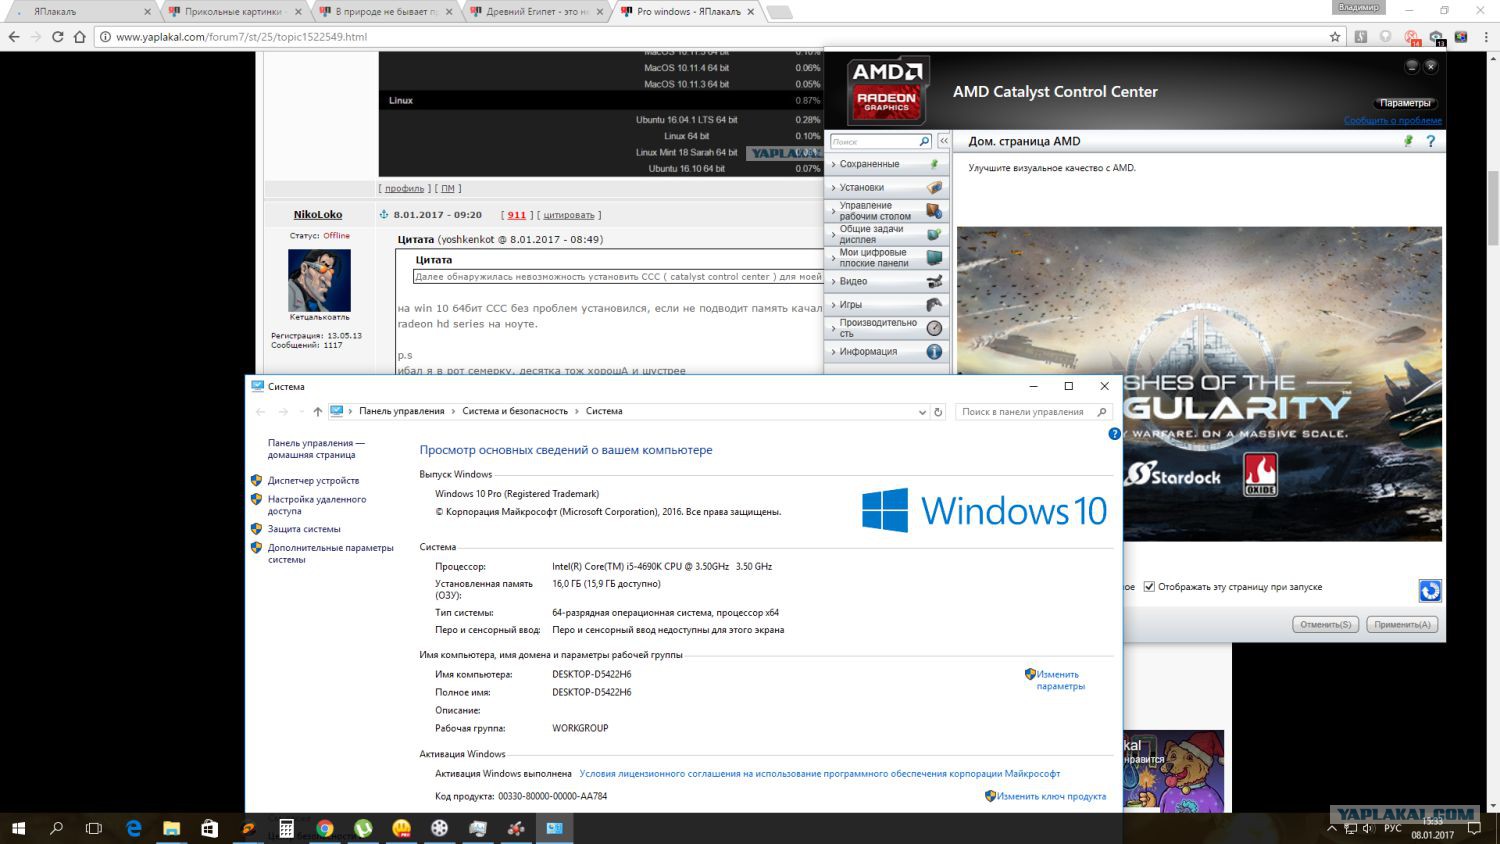Open Device Manager link in System window
Image resolution: width=1500 pixels, height=844 pixels.
313,481
